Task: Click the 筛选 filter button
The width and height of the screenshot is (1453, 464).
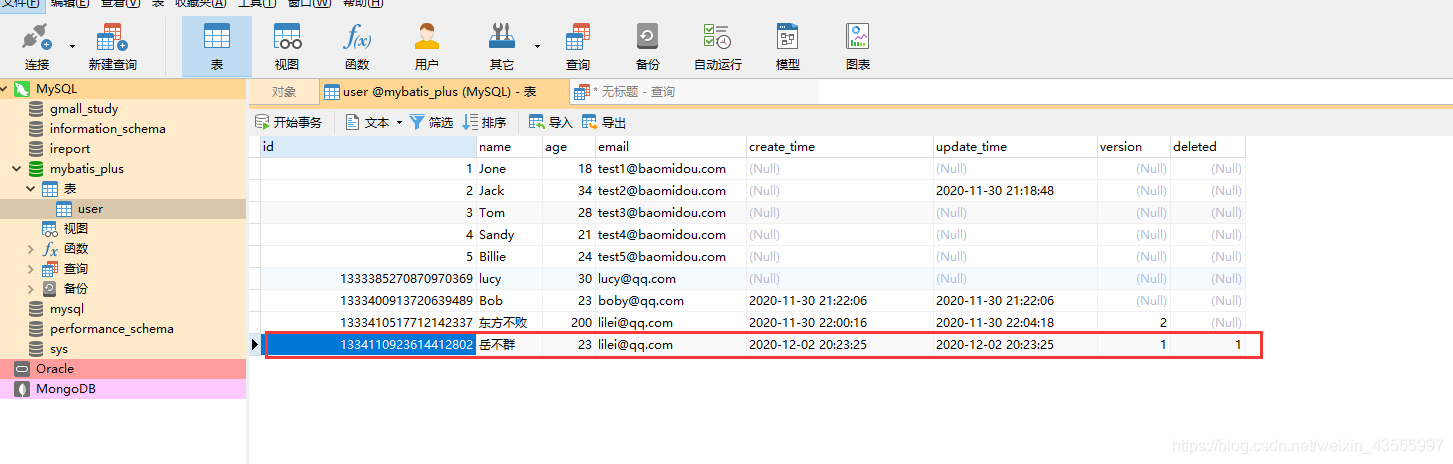Action: pos(431,122)
